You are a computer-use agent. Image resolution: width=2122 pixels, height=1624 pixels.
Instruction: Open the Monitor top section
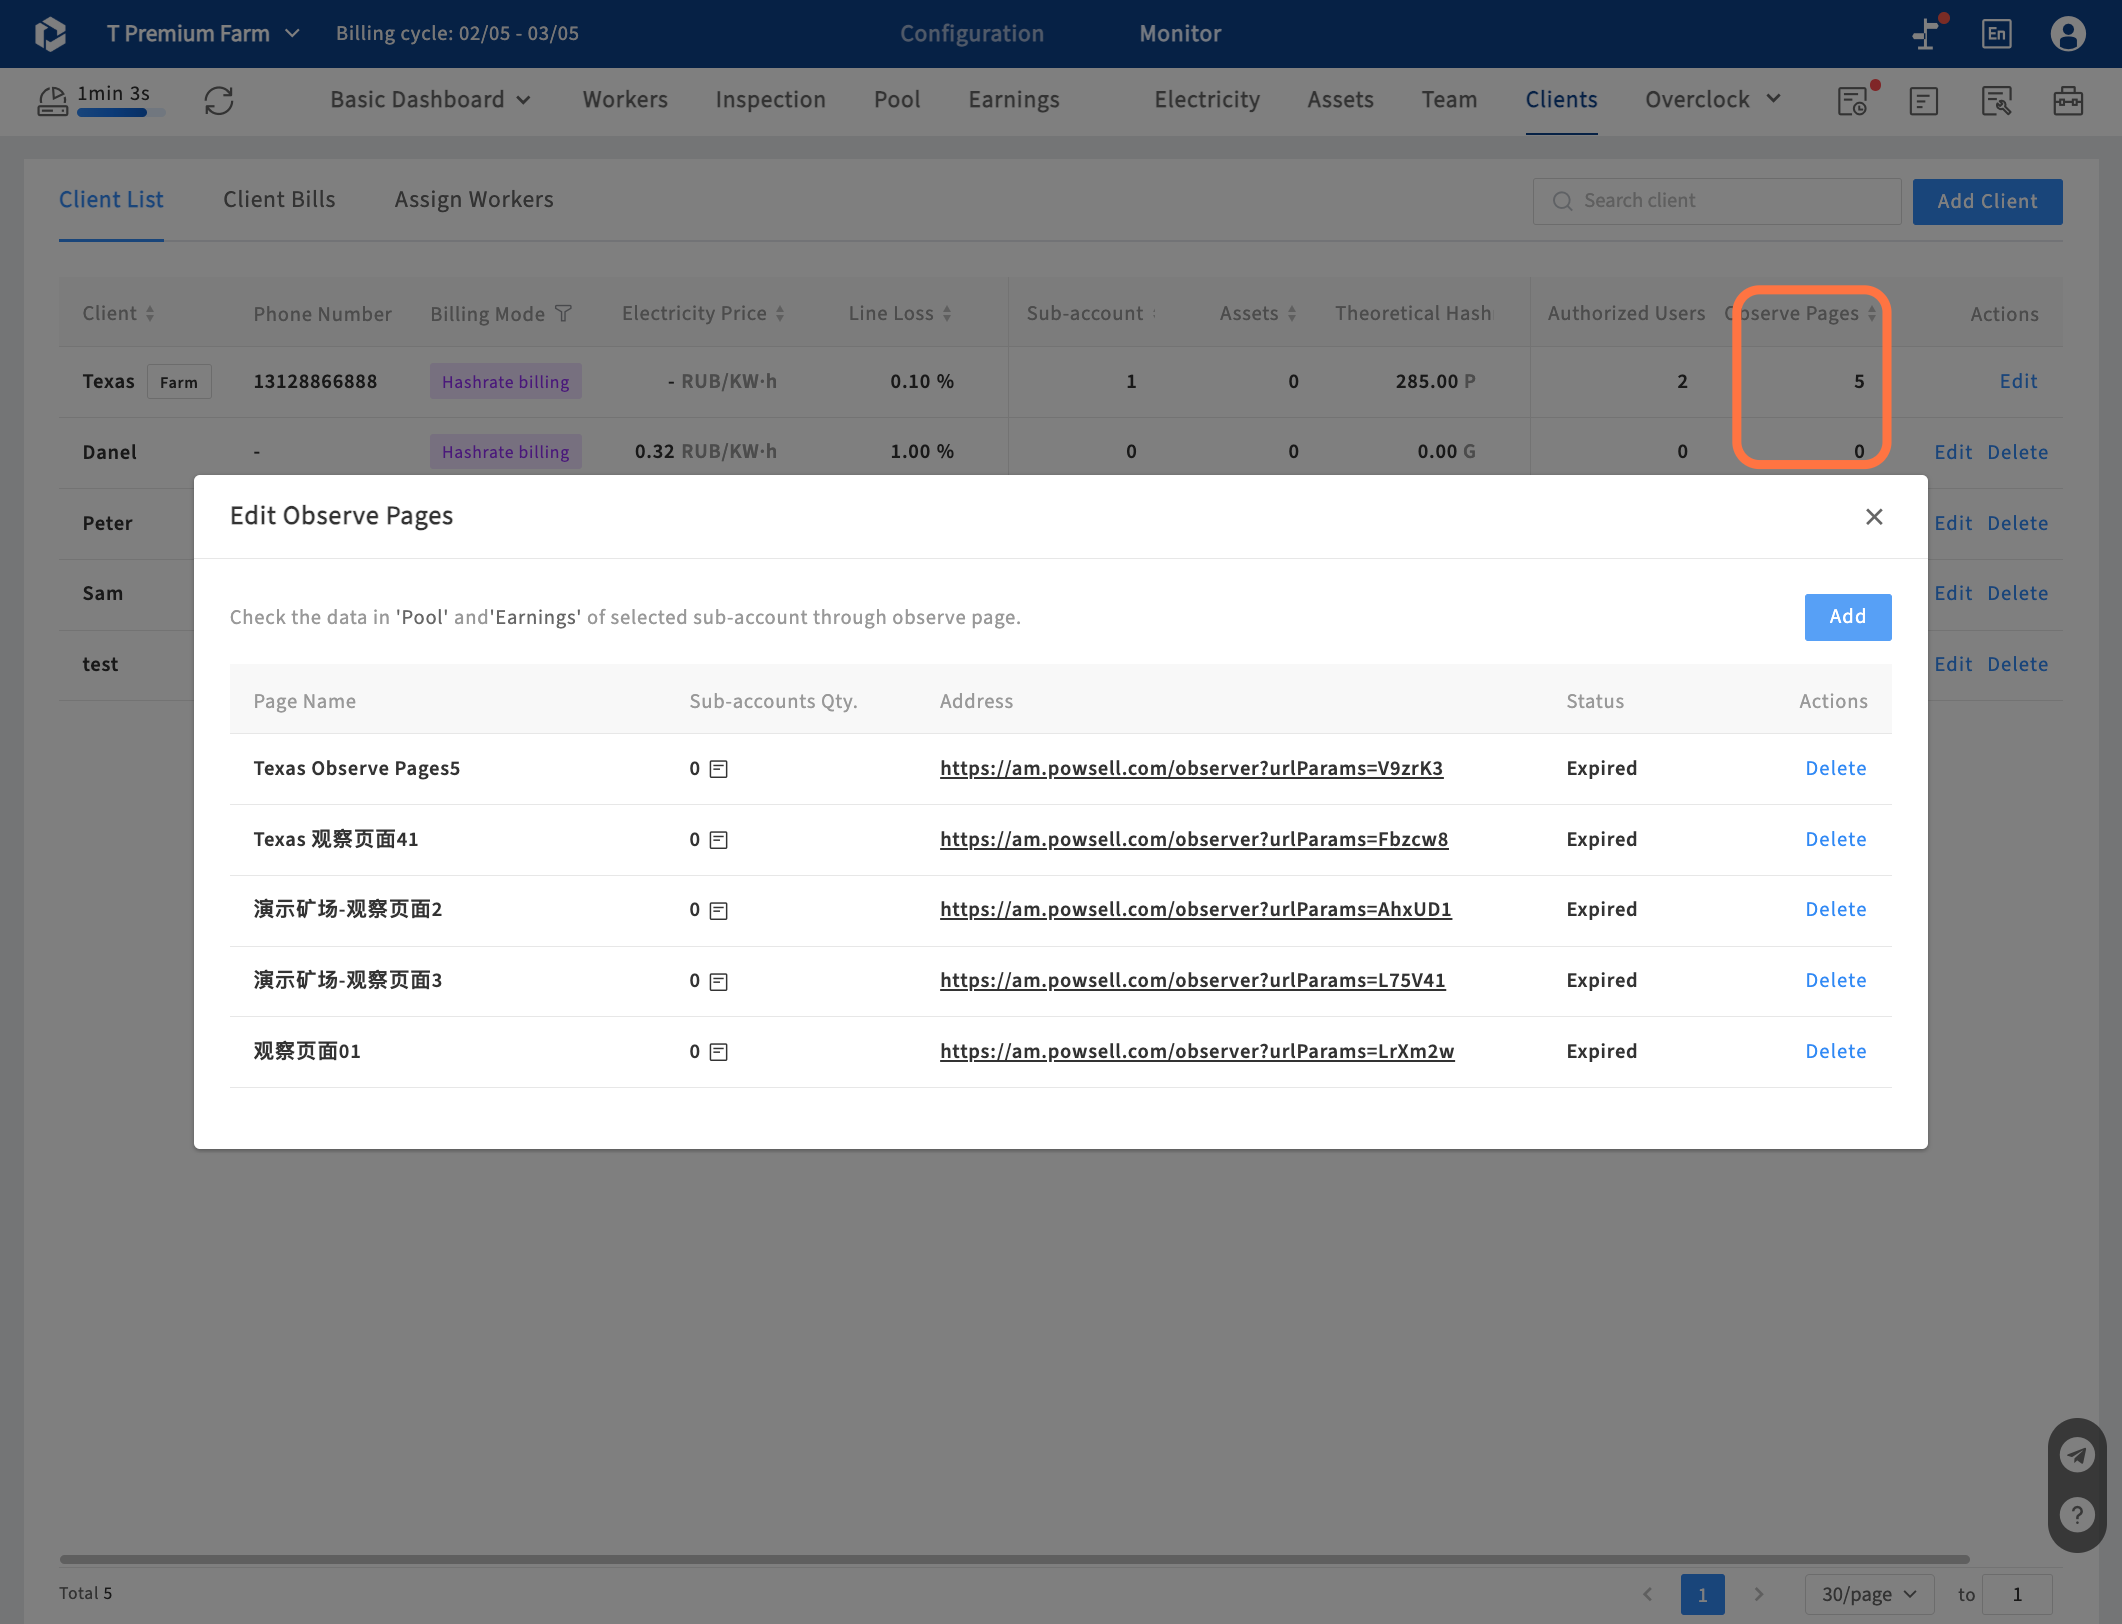[1180, 34]
